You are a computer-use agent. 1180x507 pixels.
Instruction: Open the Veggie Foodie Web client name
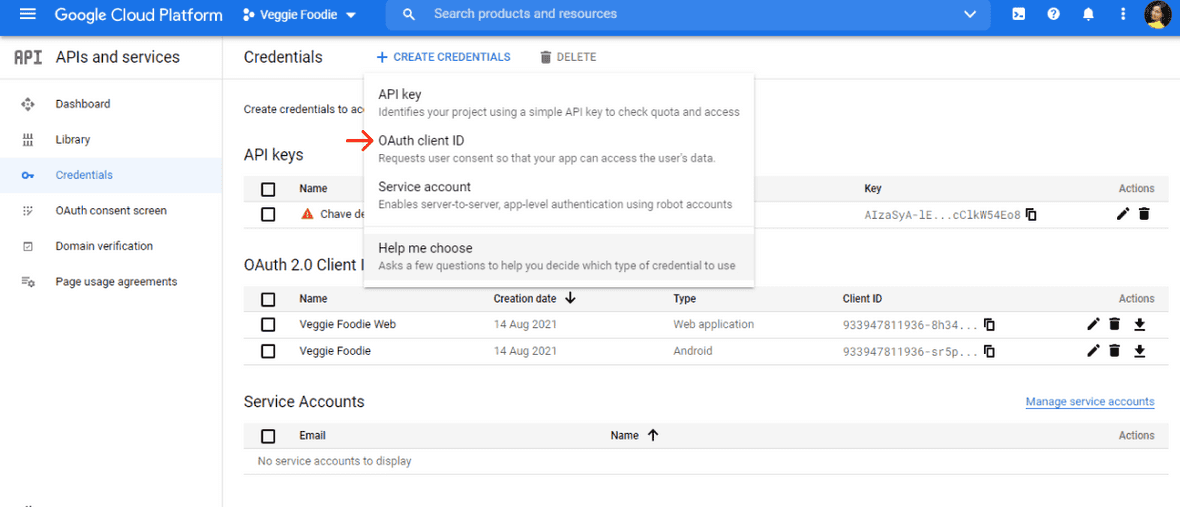click(348, 324)
